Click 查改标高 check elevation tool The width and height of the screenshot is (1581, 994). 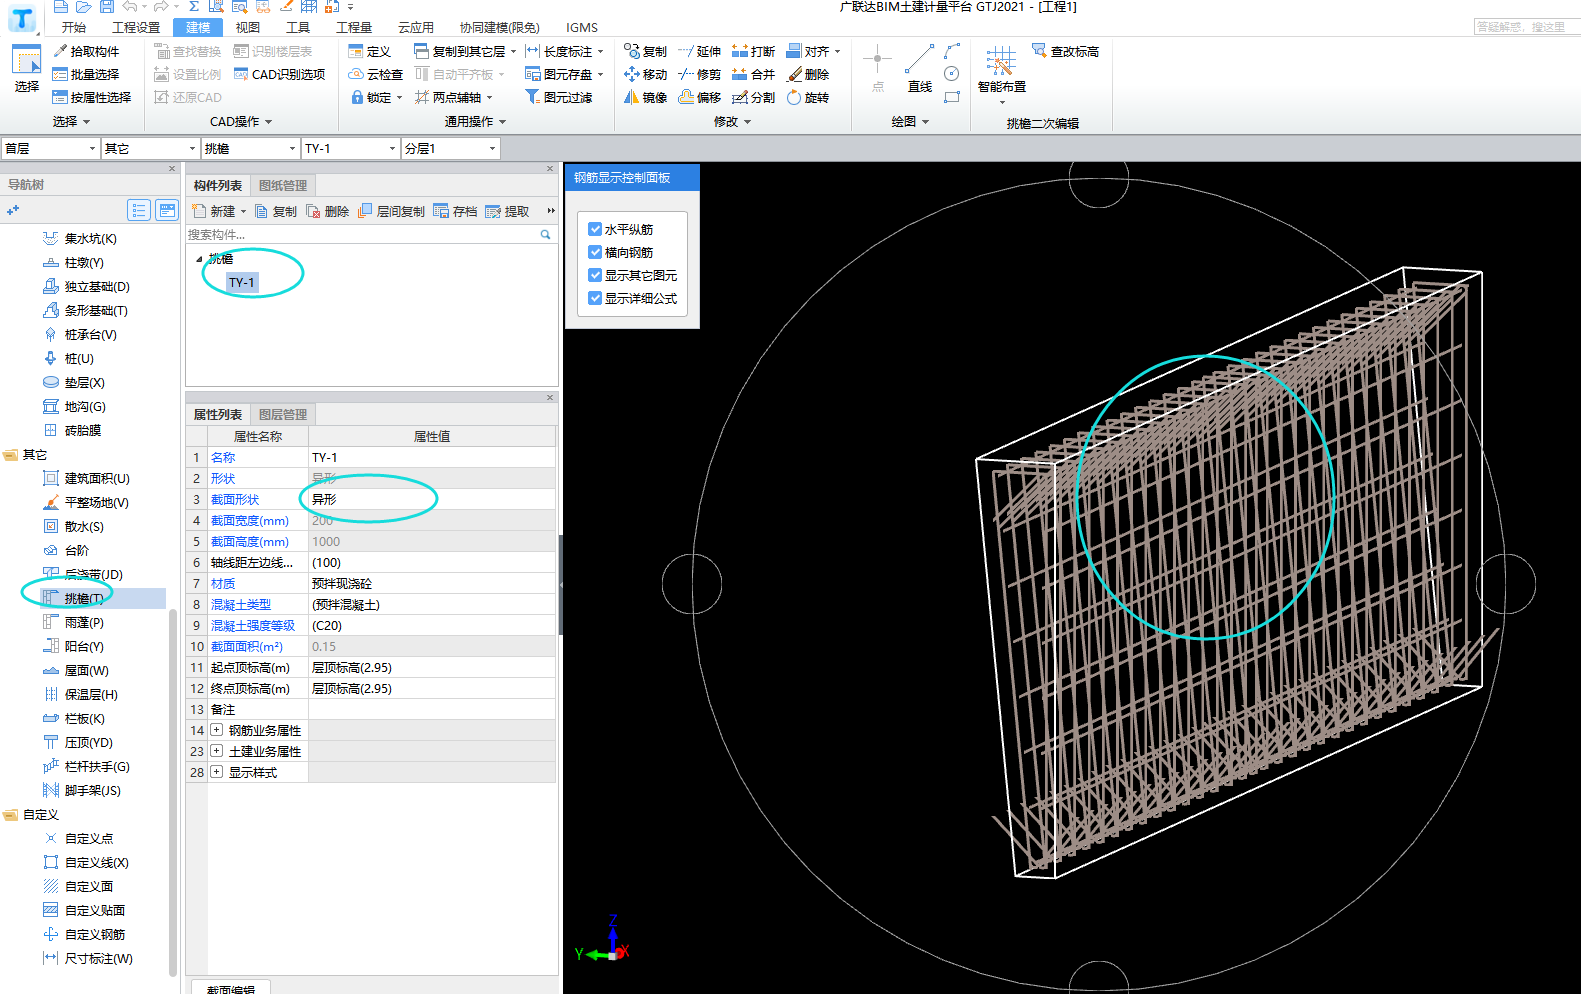click(1065, 51)
